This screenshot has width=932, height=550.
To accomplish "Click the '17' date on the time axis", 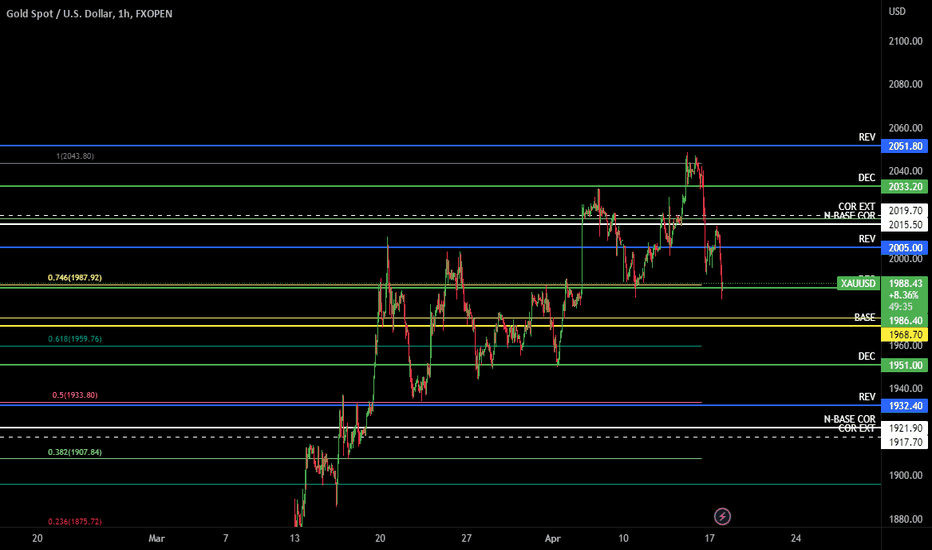I will (710, 539).
